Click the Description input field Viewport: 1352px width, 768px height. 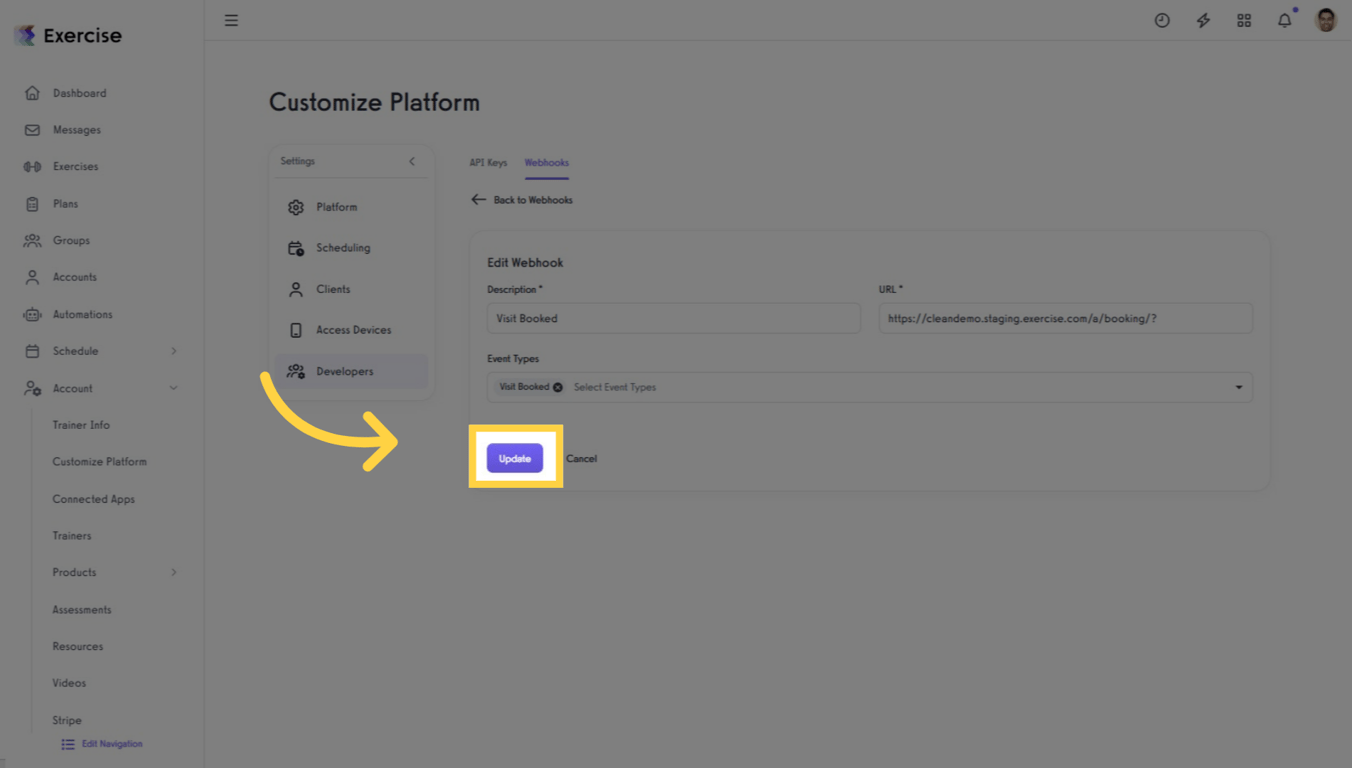pyautogui.click(x=673, y=317)
